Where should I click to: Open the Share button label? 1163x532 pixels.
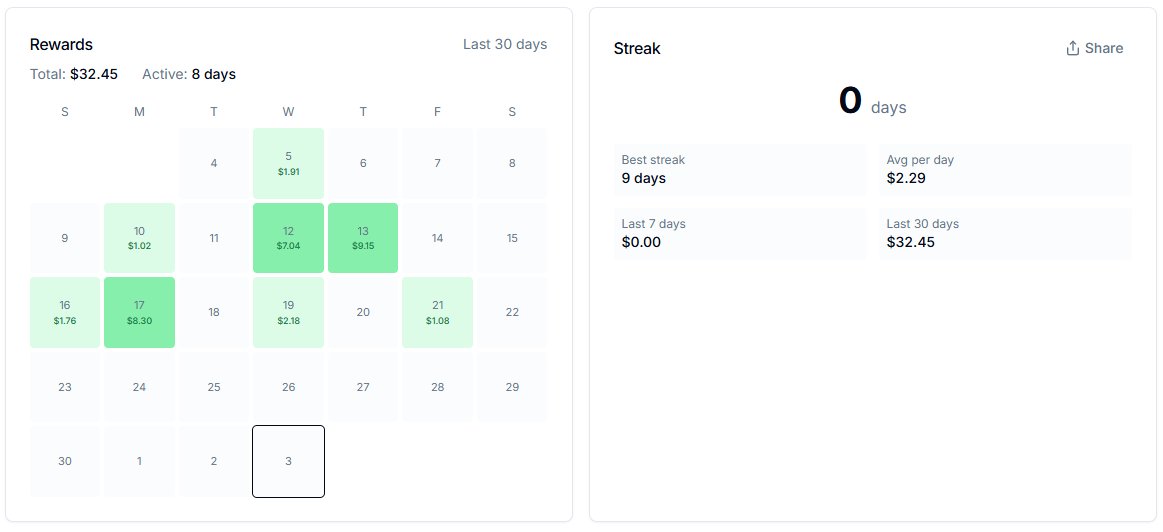point(1104,48)
